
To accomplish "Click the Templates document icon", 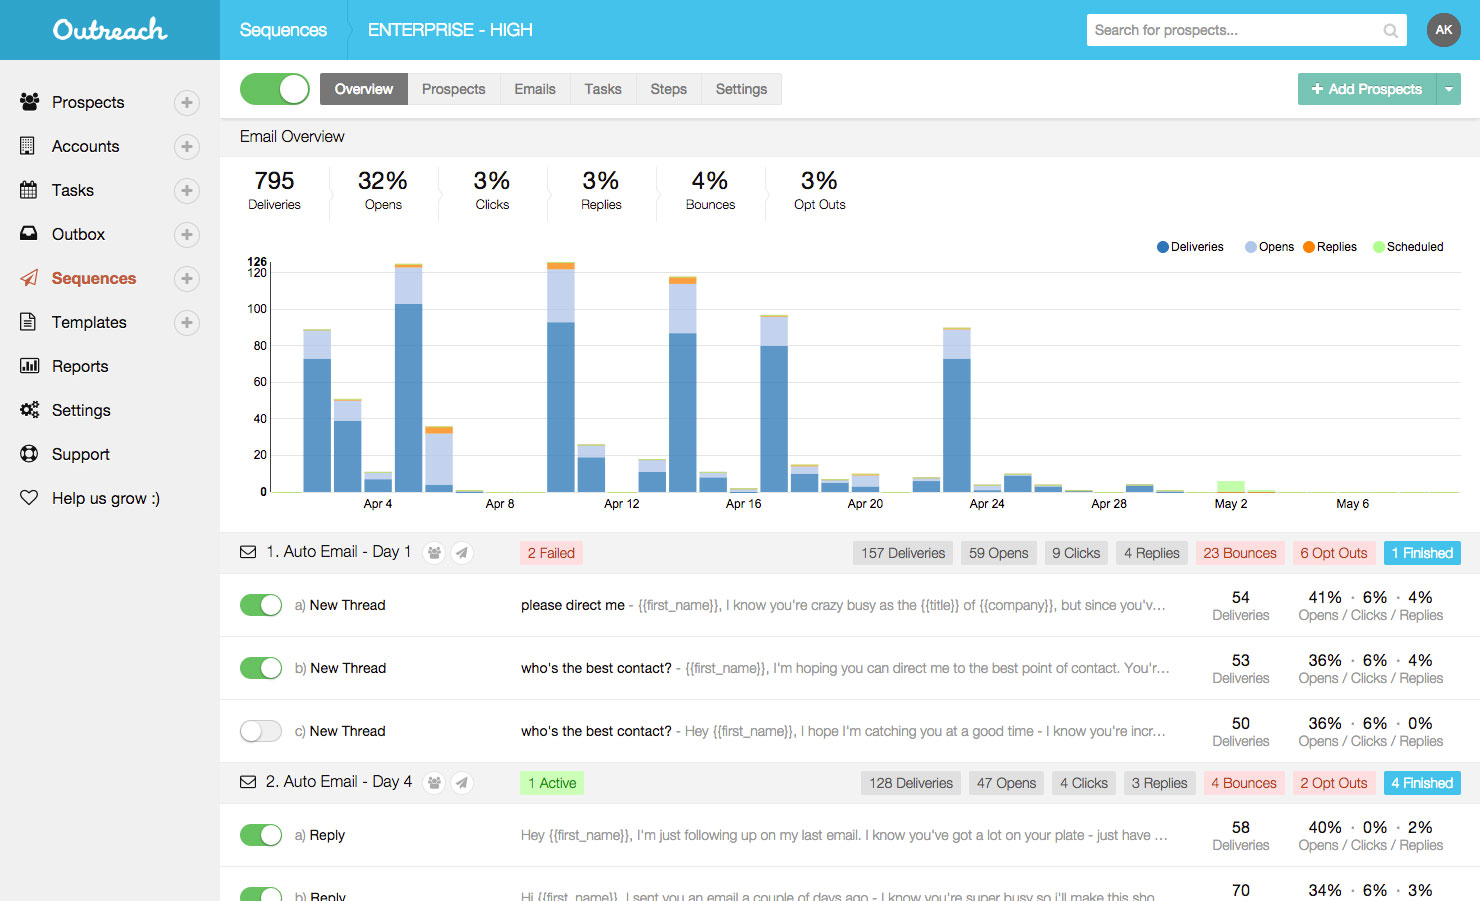I will click(x=28, y=322).
